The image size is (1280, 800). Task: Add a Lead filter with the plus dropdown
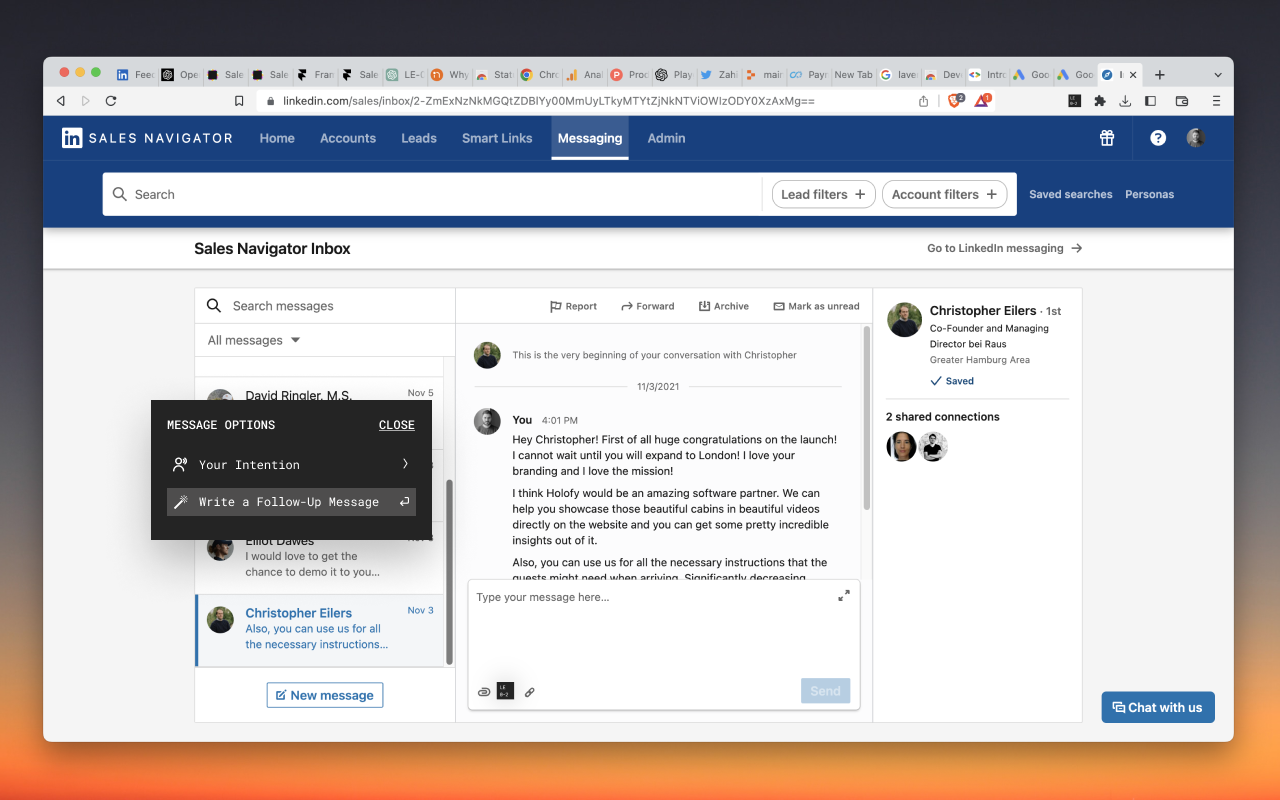[823, 194]
